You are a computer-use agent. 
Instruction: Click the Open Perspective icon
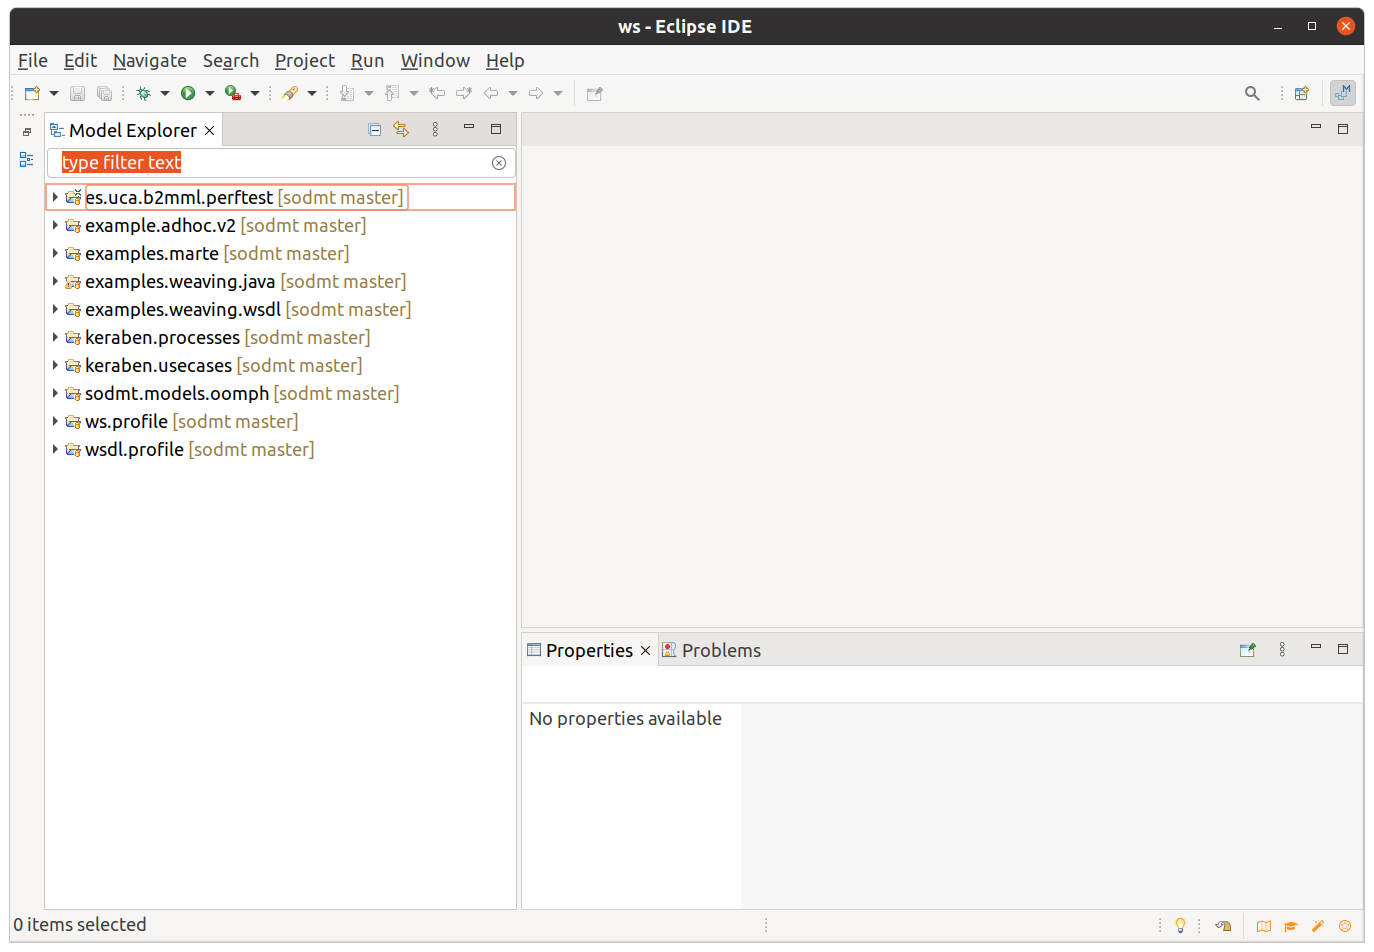(1302, 93)
